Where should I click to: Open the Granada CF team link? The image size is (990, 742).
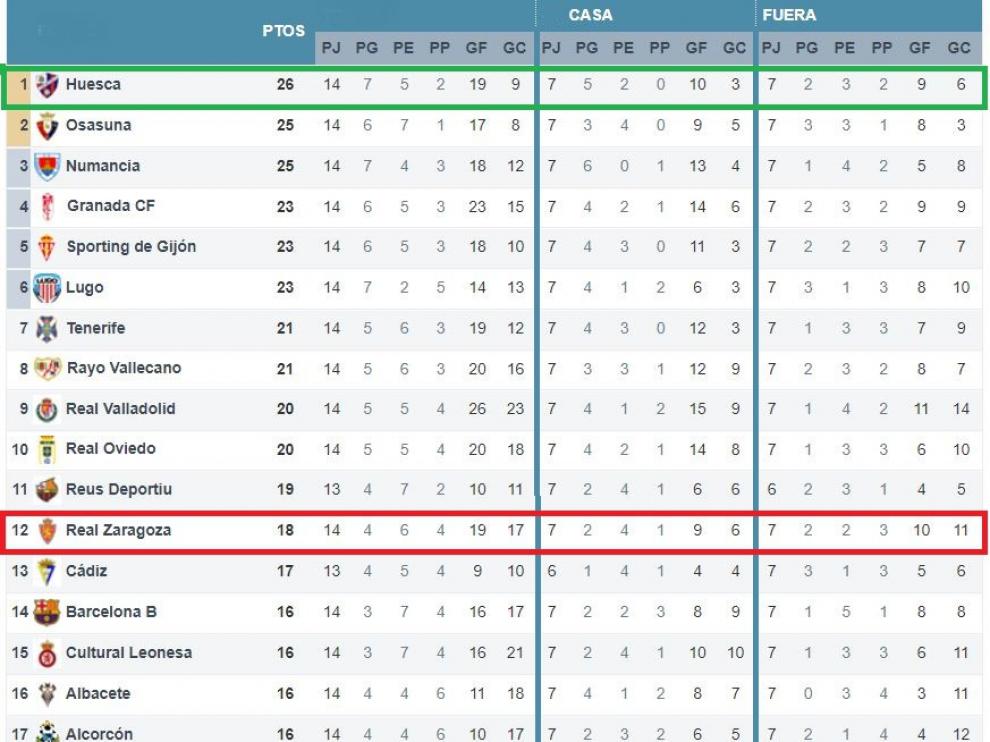tap(111, 206)
